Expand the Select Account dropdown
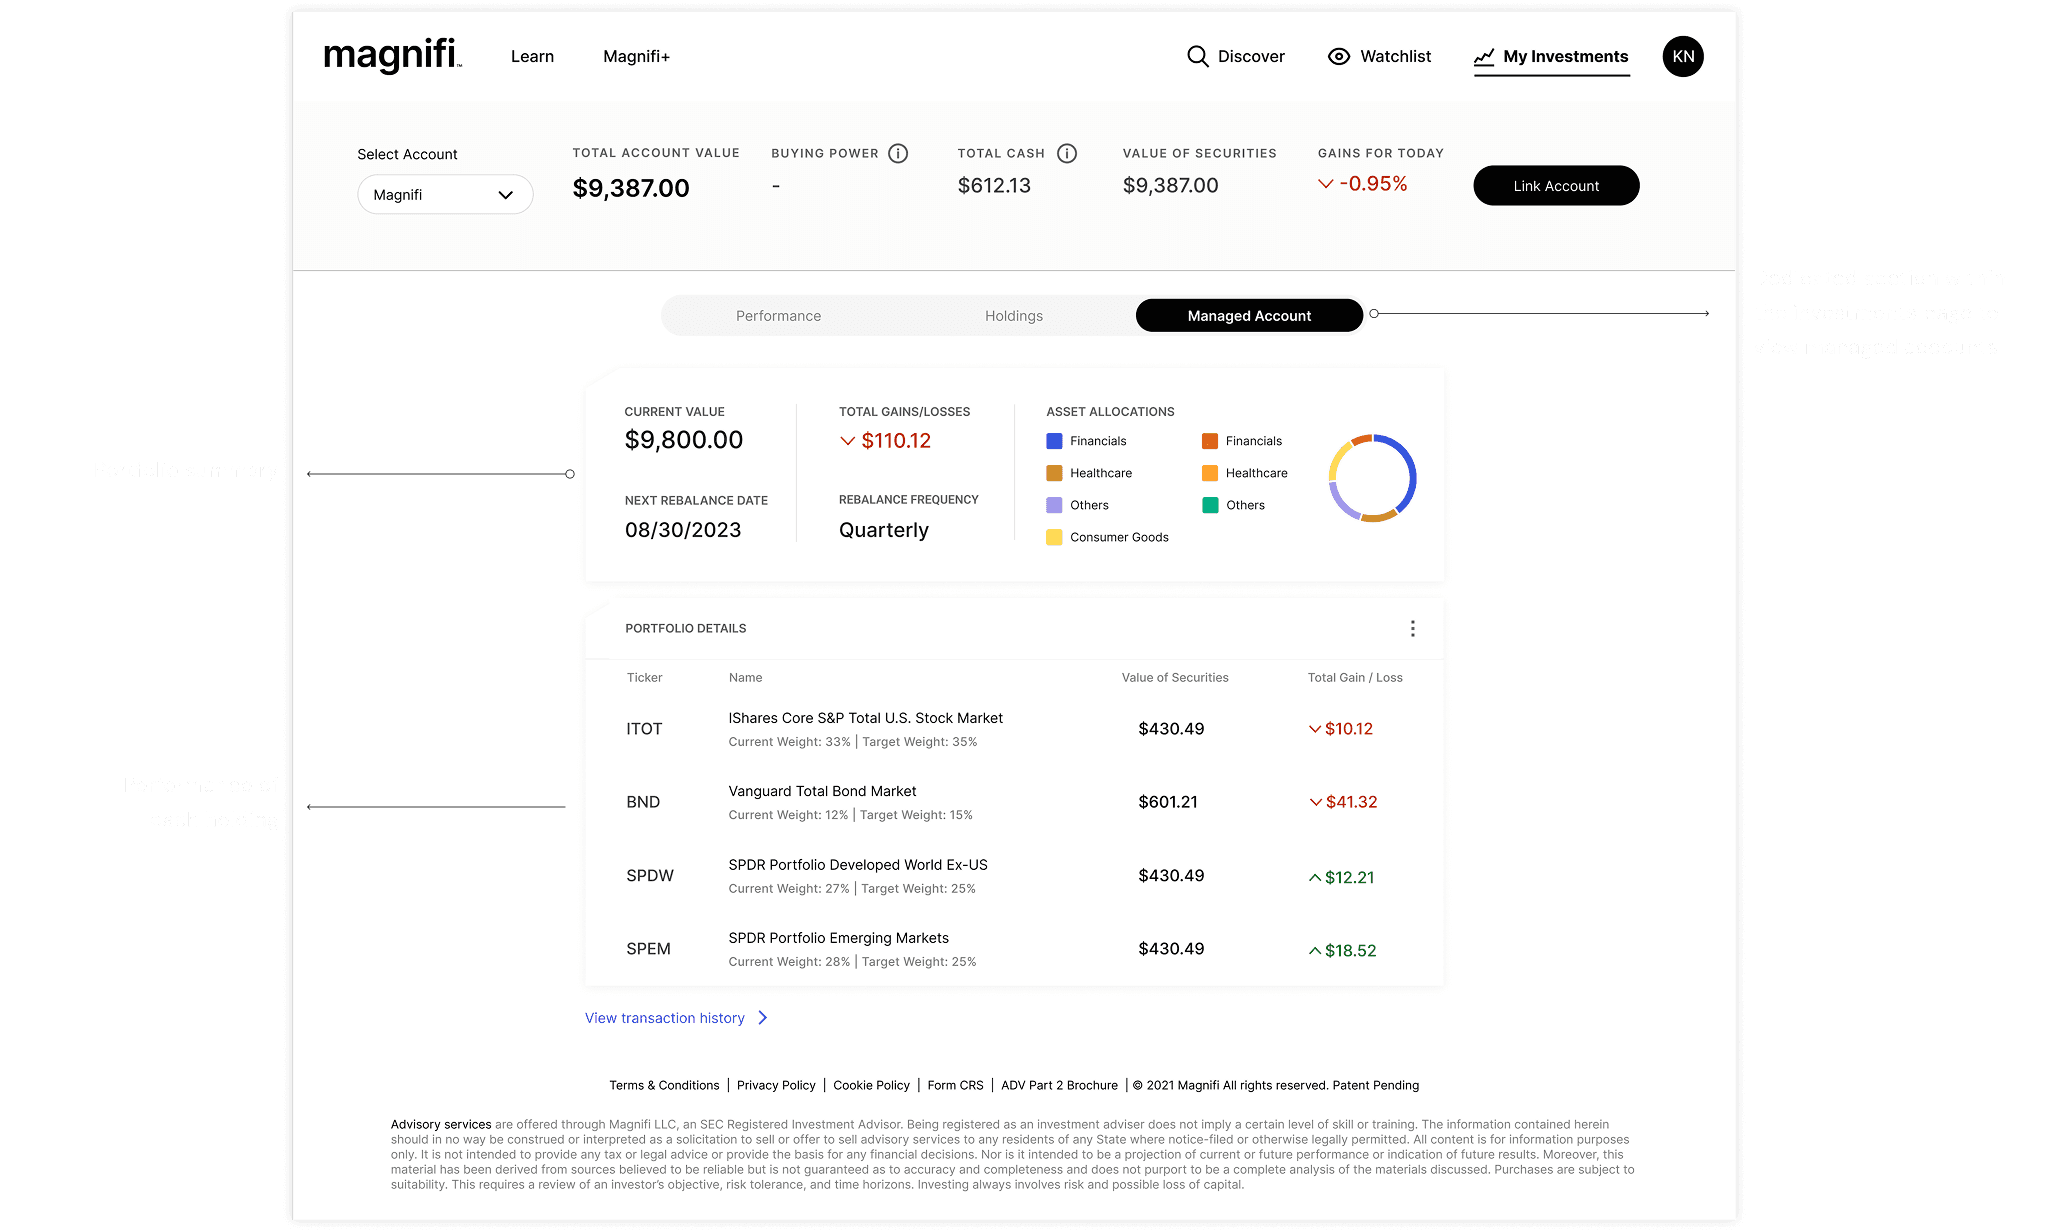 pyautogui.click(x=445, y=194)
